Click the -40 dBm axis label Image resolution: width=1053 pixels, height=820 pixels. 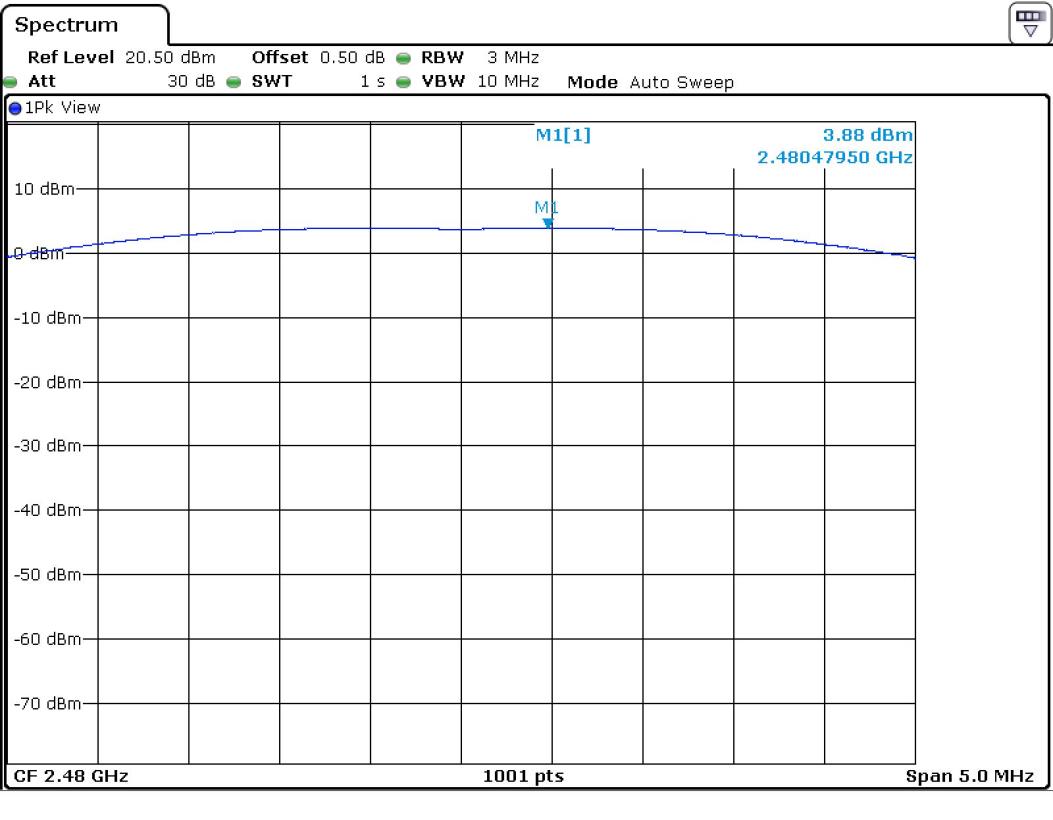pyautogui.click(x=47, y=510)
